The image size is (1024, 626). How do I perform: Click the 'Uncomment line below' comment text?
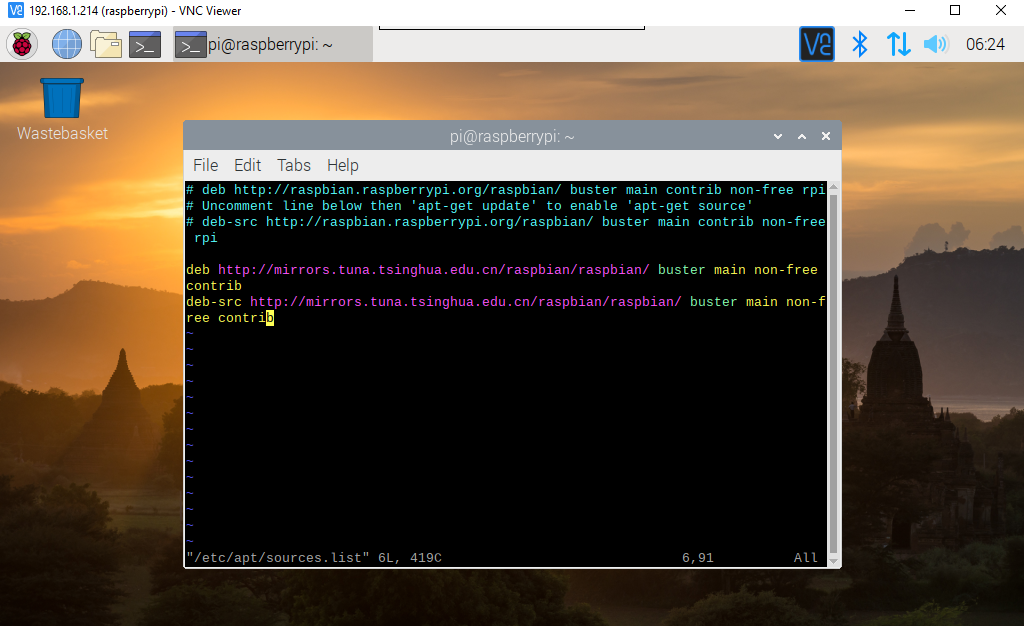[x=470, y=206]
